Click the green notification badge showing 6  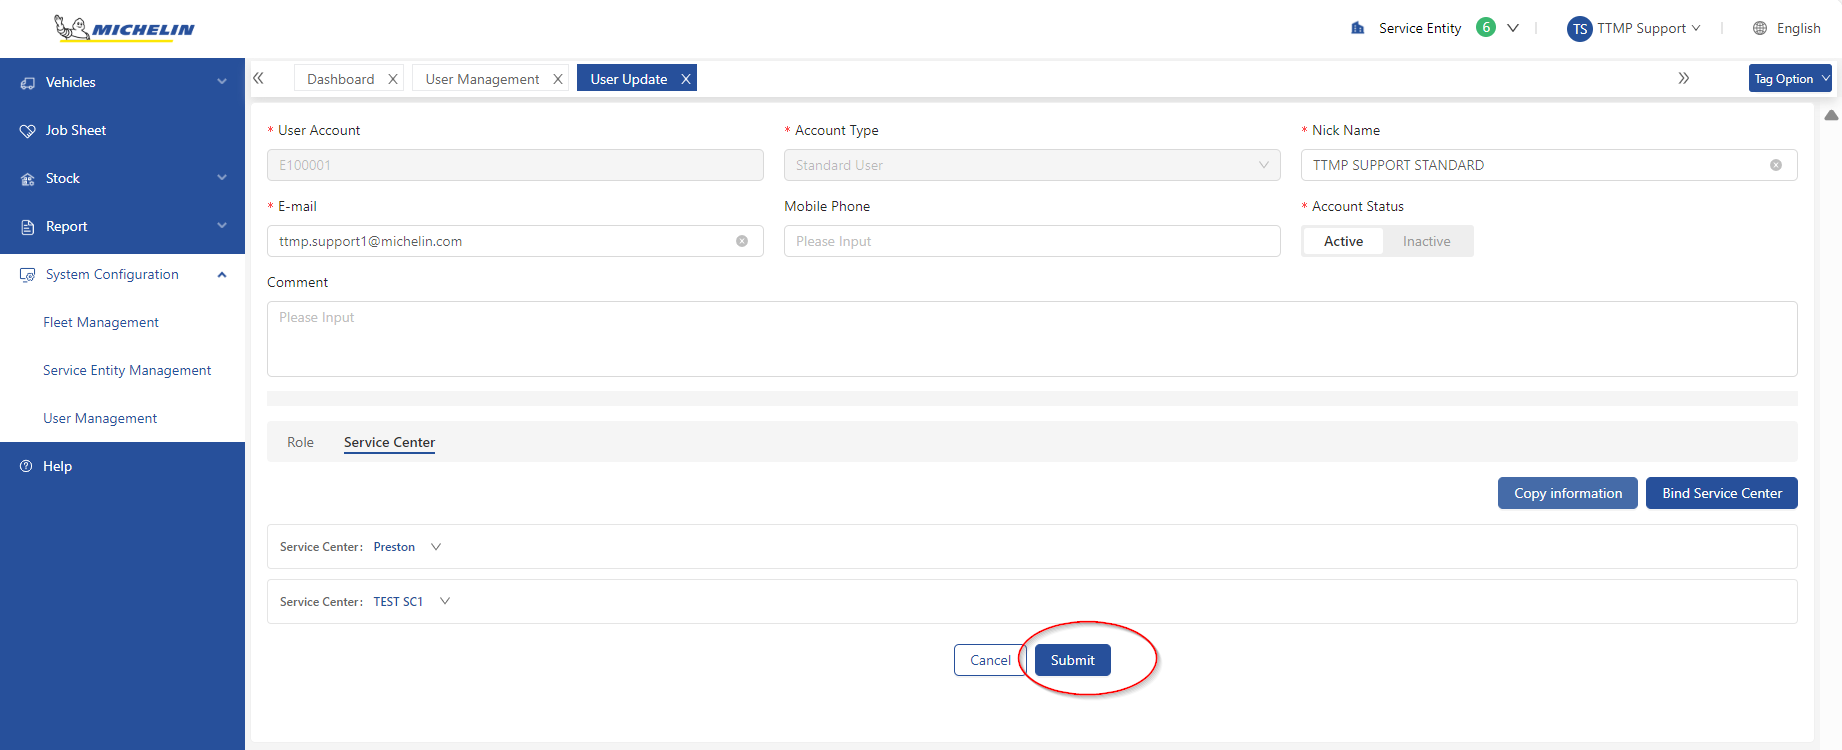(1486, 28)
